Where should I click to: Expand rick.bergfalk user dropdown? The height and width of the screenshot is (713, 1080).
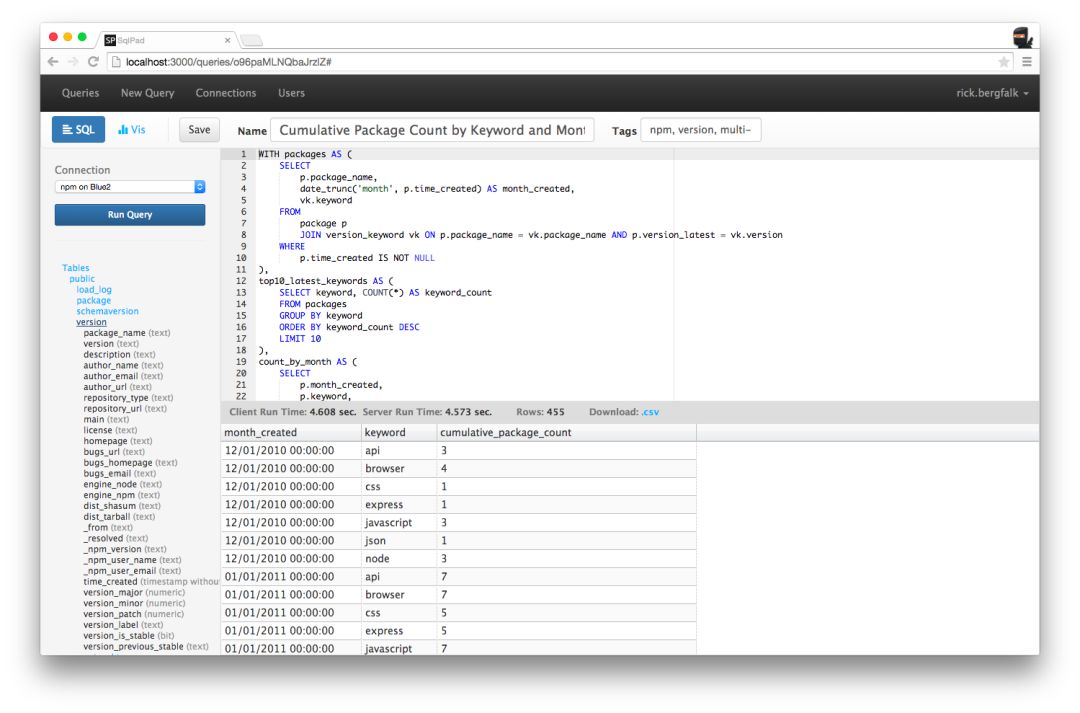point(992,93)
